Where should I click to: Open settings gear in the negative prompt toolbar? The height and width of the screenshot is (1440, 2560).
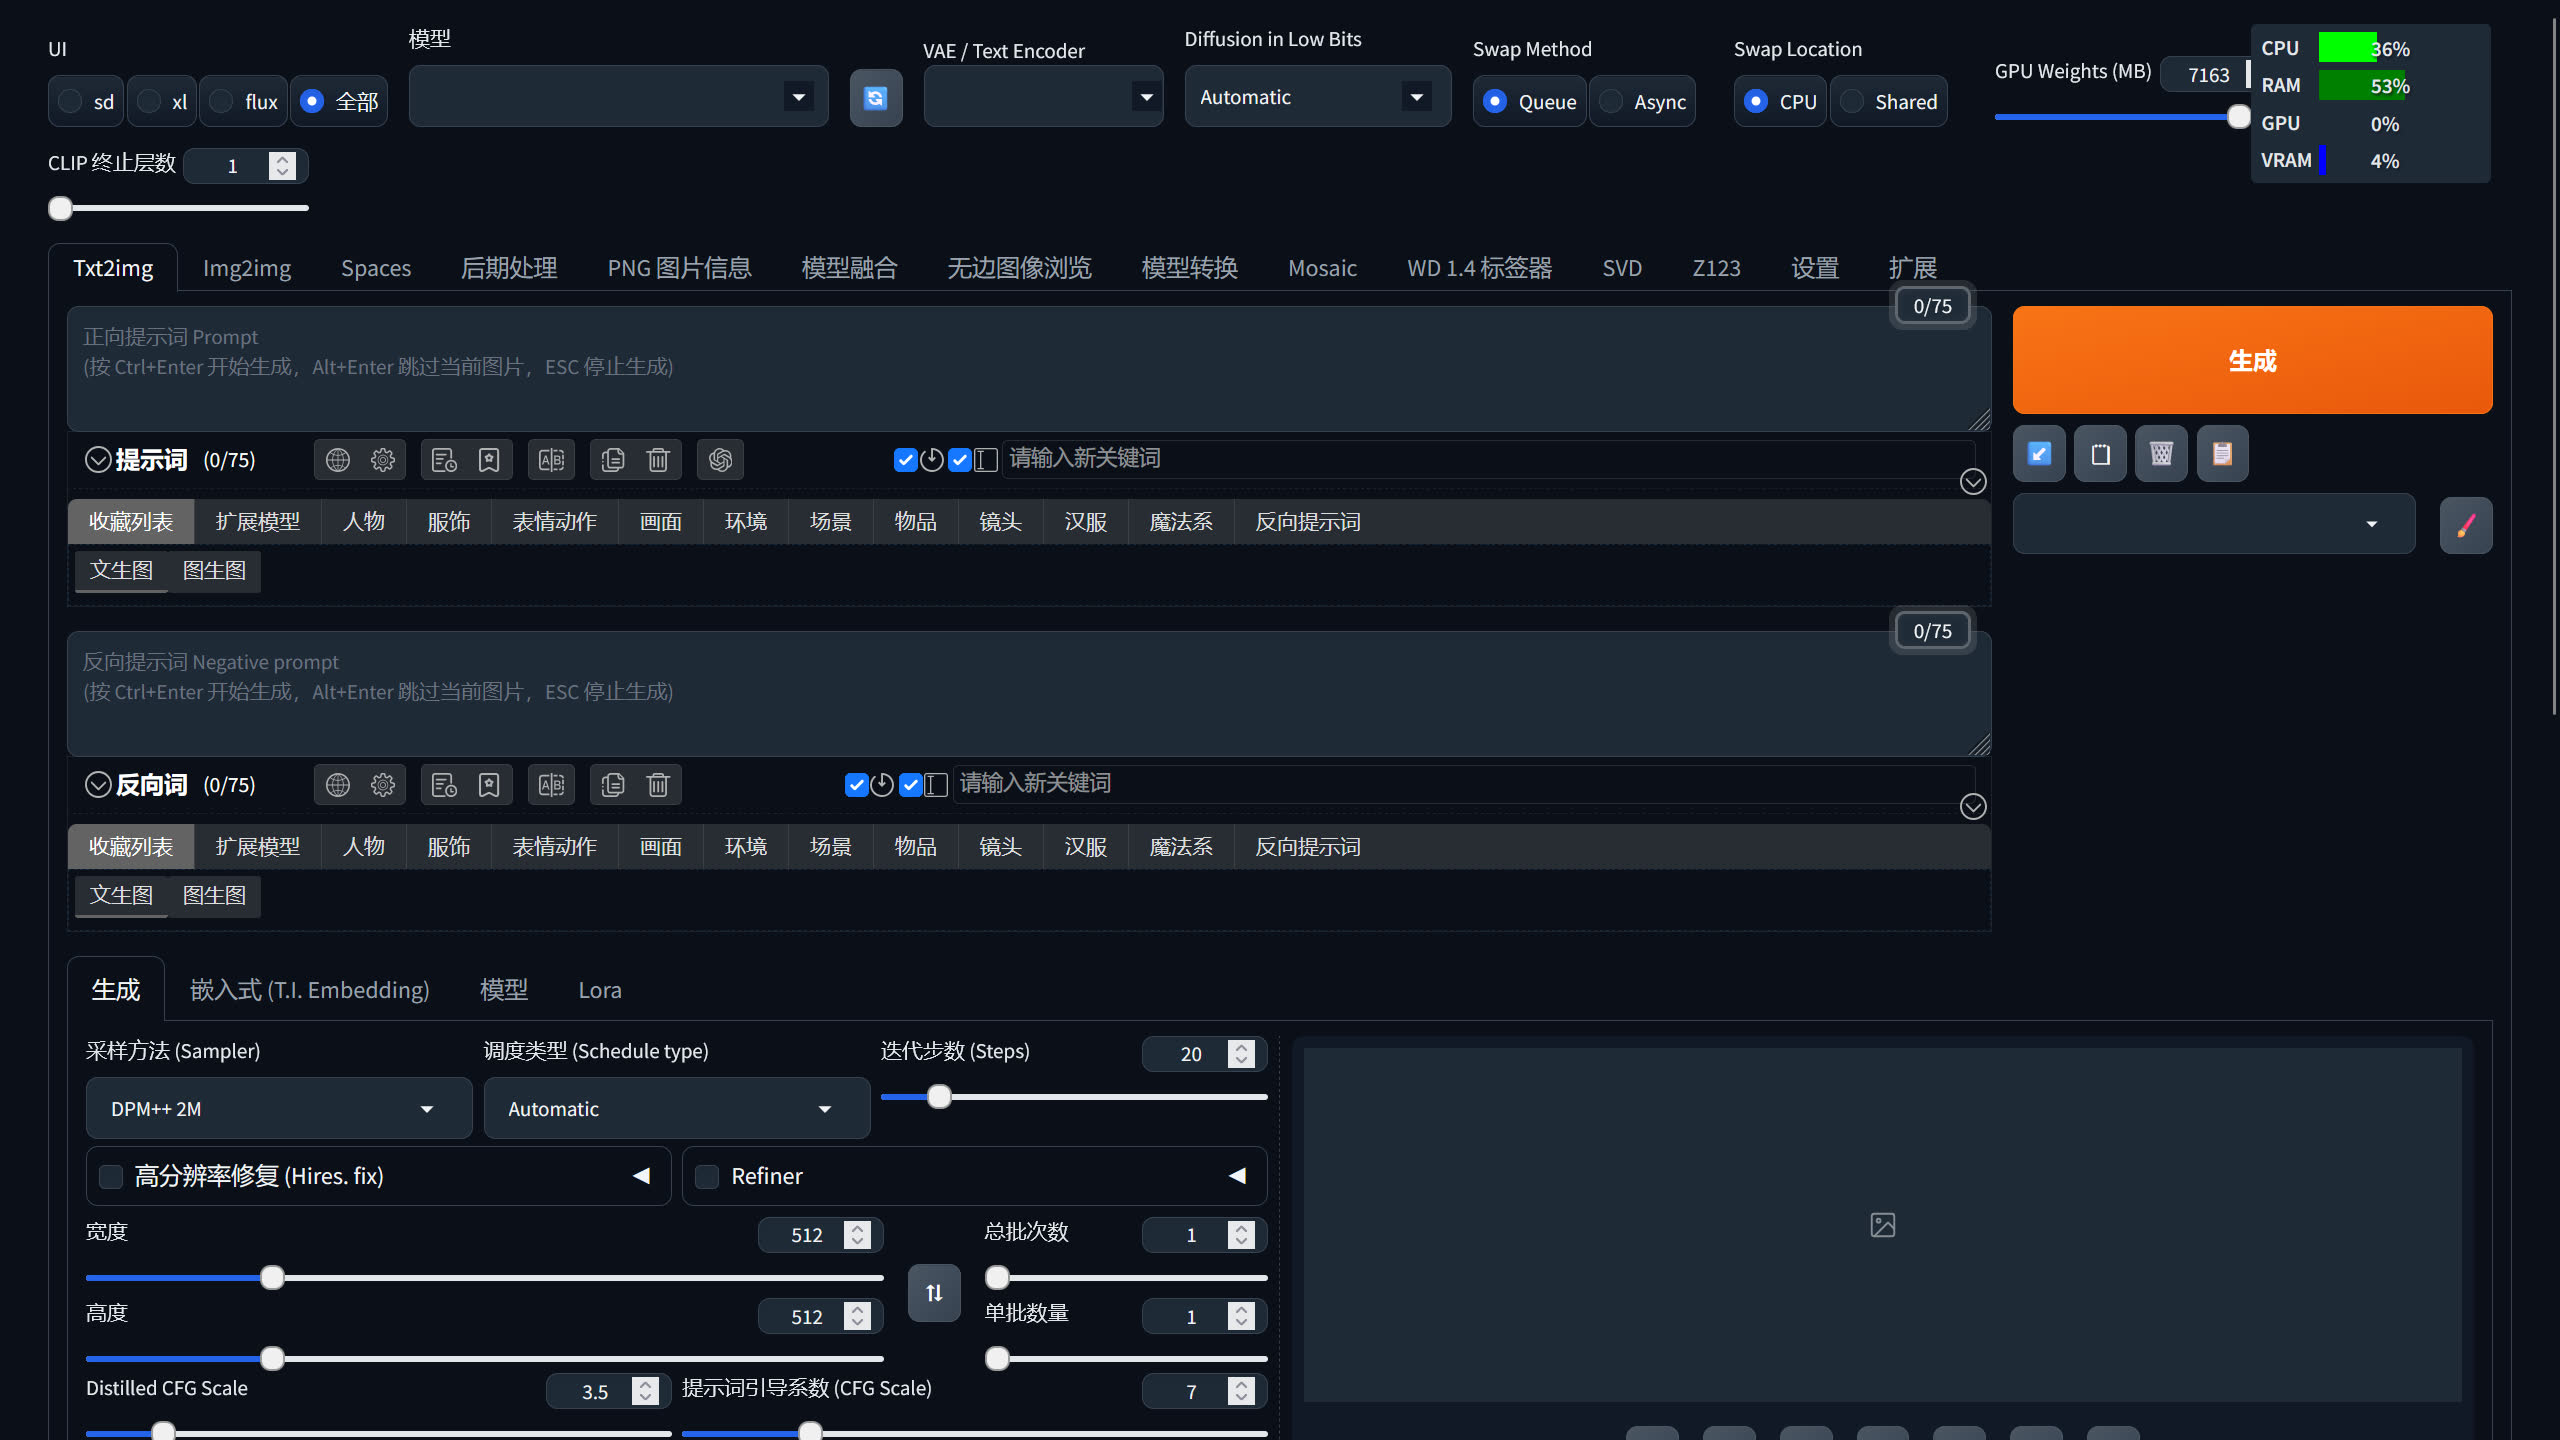point(383,785)
